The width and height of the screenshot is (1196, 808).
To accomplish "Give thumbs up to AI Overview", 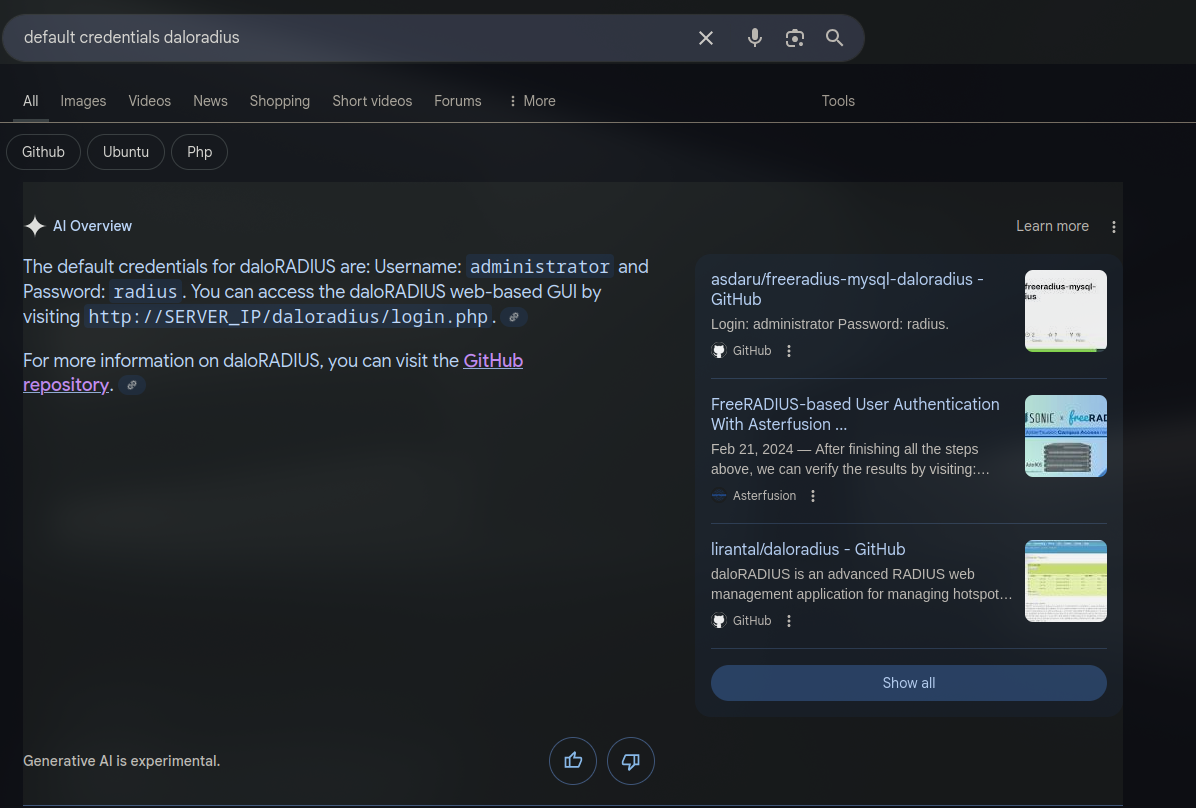I will click(x=573, y=761).
